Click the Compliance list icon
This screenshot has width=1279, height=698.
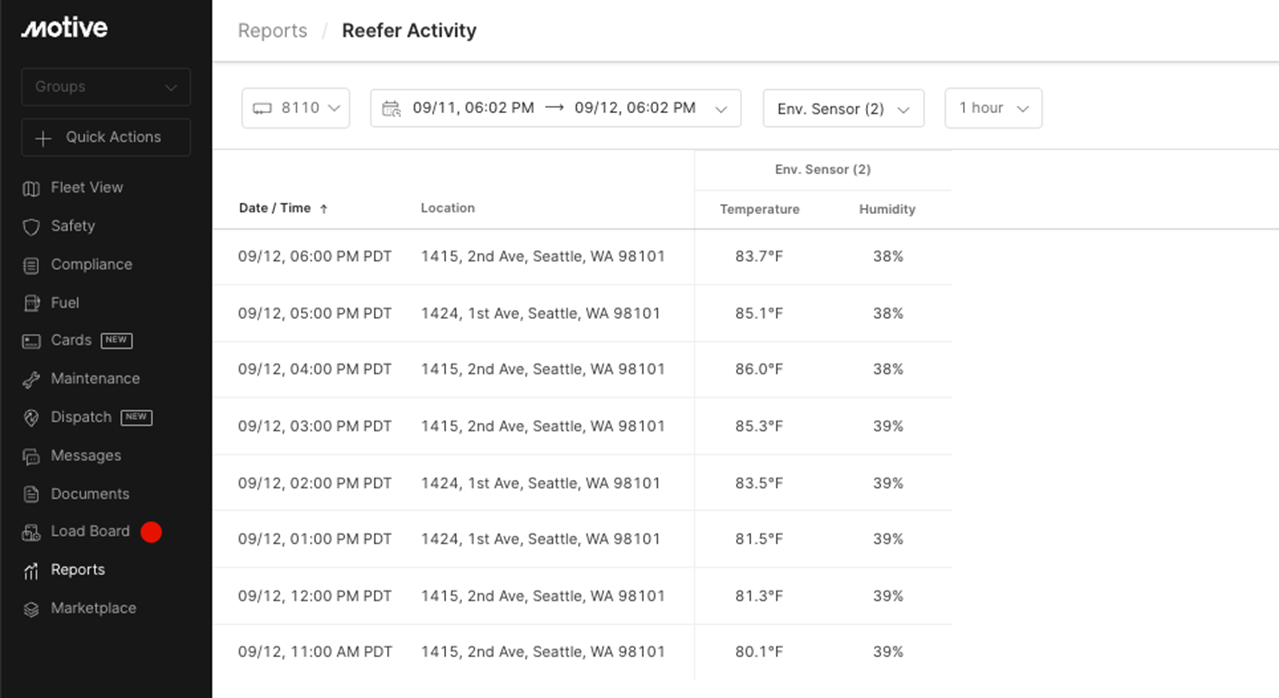tap(31, 265)
